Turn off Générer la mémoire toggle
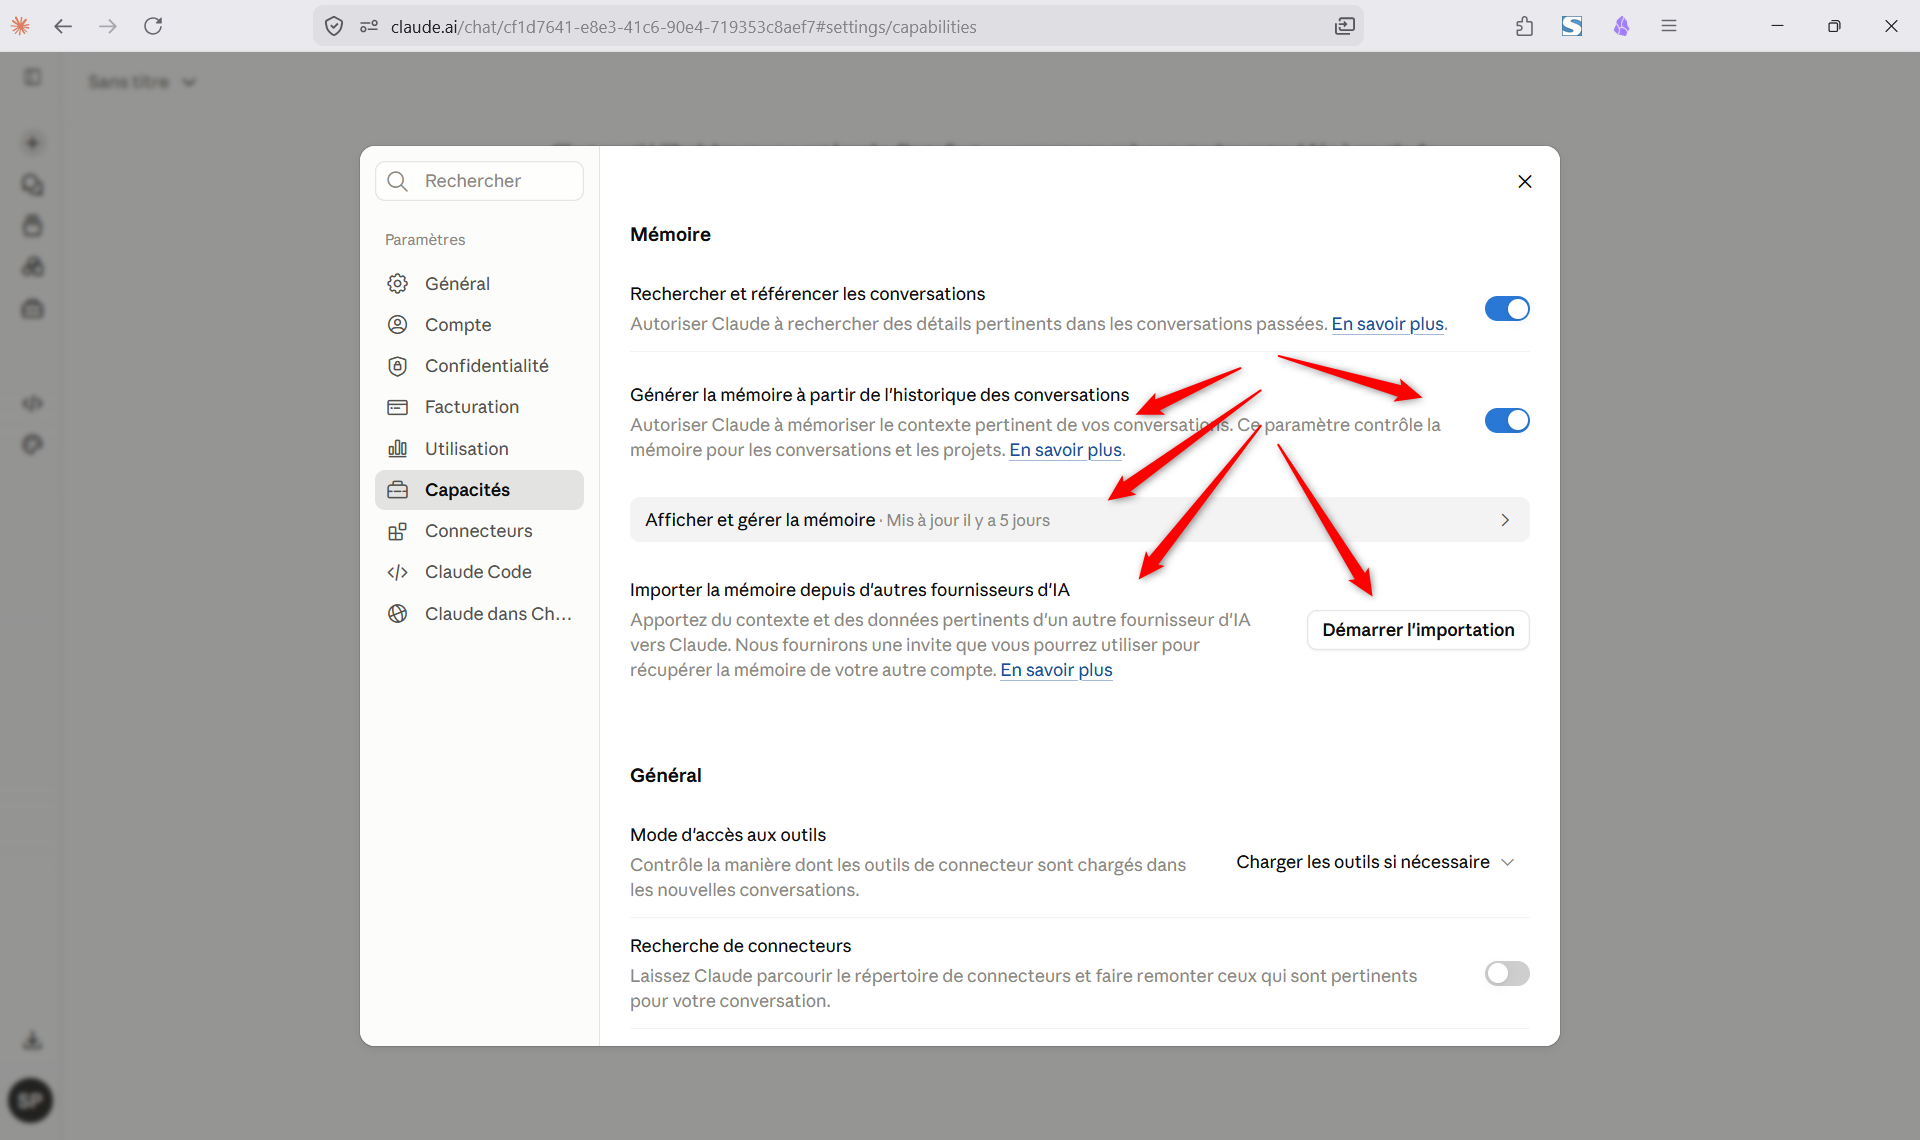Image resolution: width=1920 pixels, height=1140 pixels. point(1506,421)
